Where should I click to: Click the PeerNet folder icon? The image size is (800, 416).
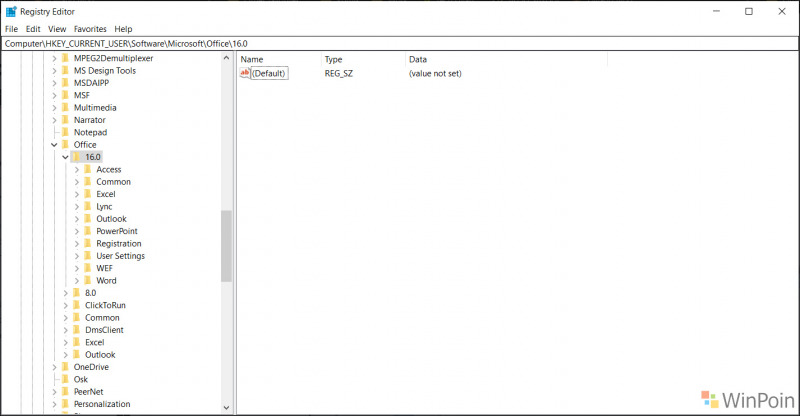65,391
